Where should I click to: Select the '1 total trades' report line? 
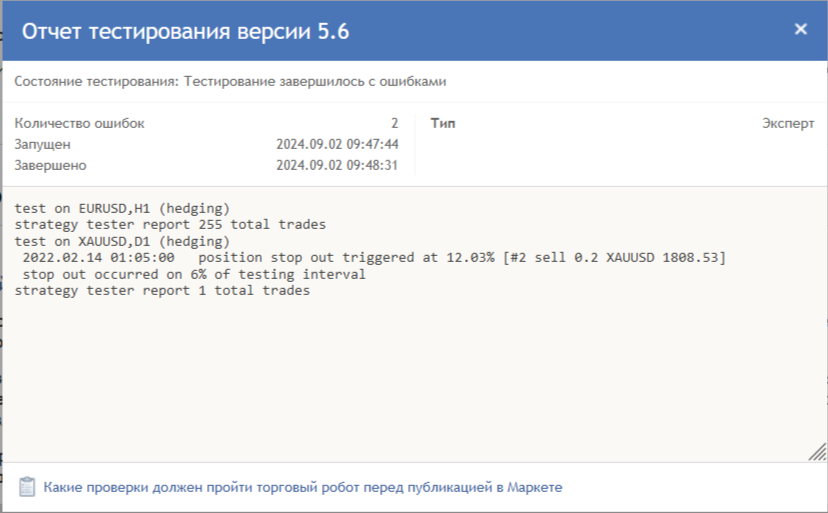point(162,291)
